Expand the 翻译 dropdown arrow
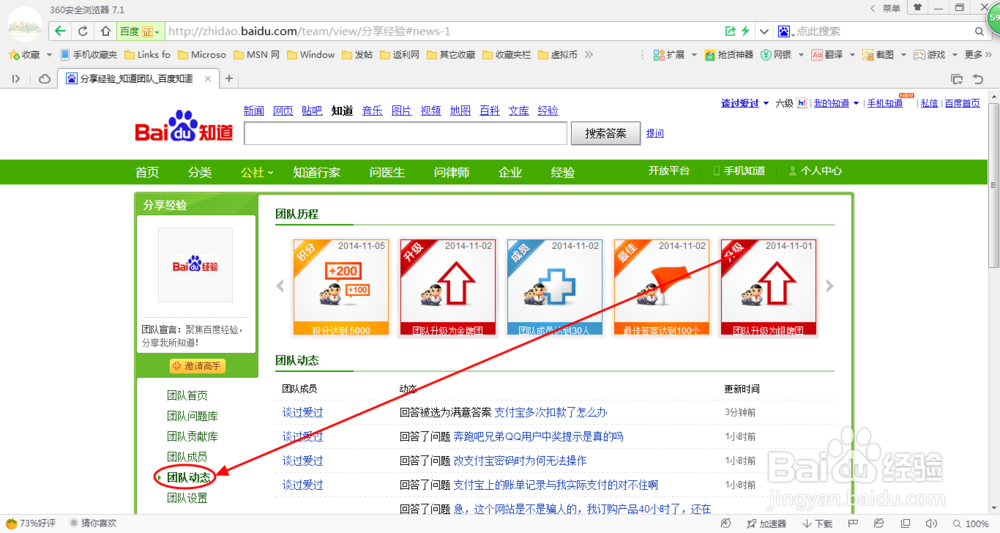The image size is (1000, 533). 852,55
